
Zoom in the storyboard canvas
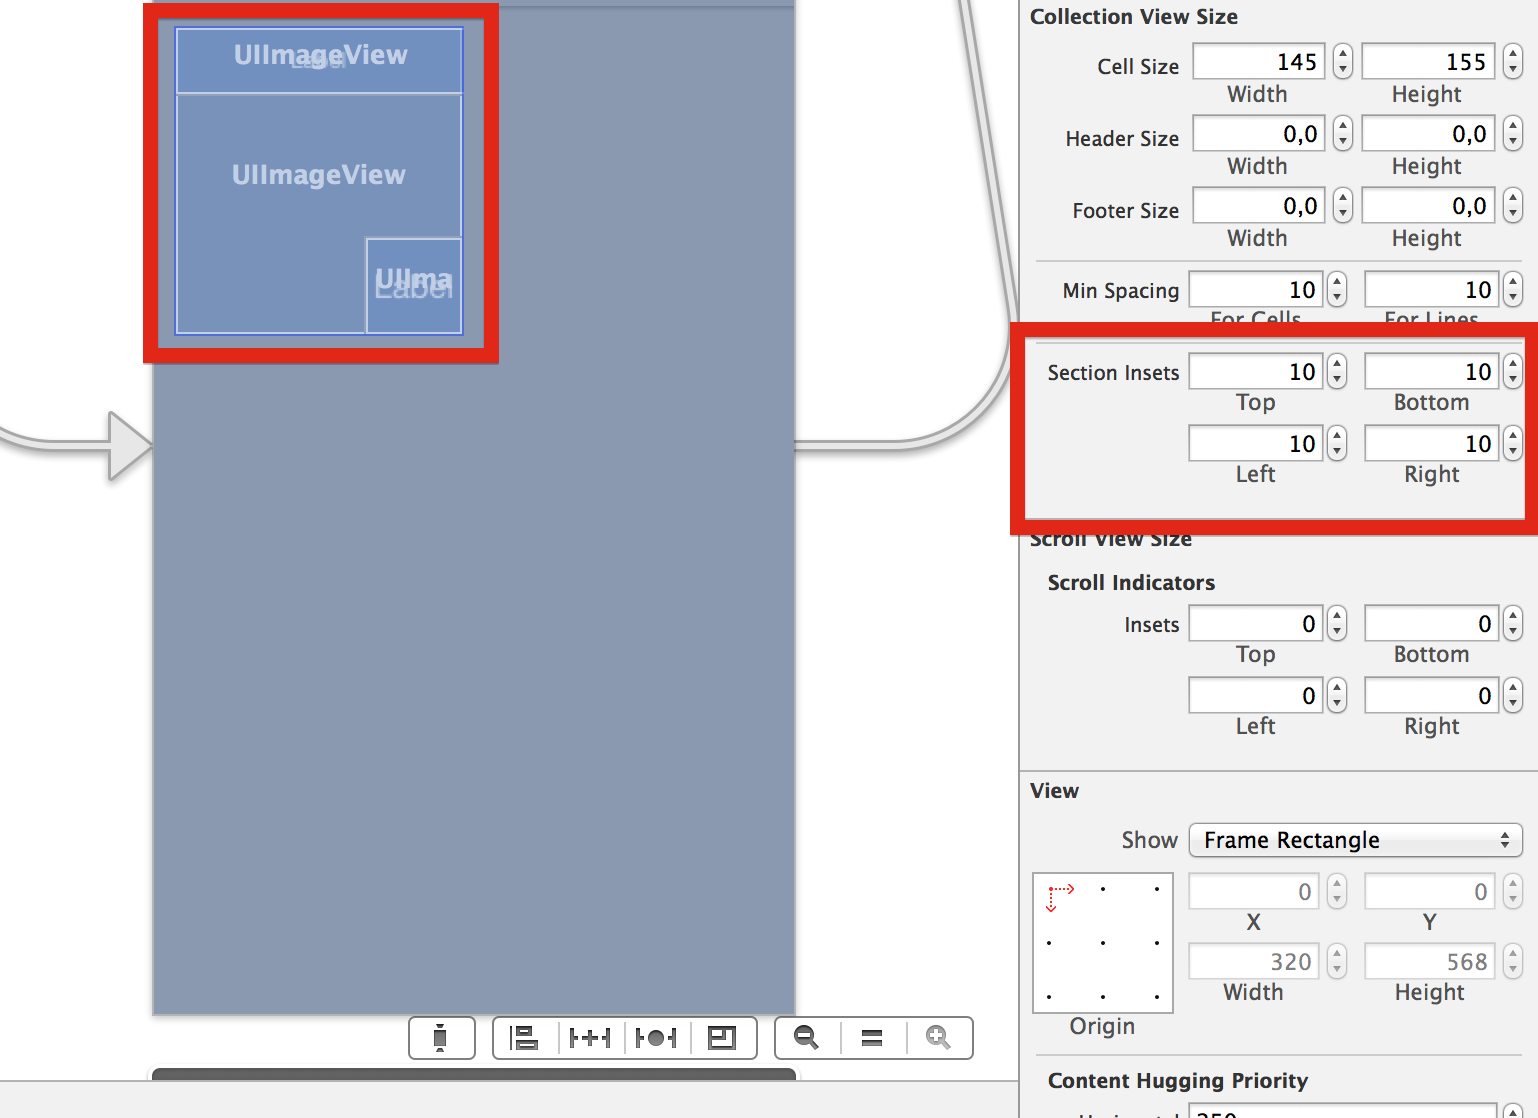[x=939, y=1038]
